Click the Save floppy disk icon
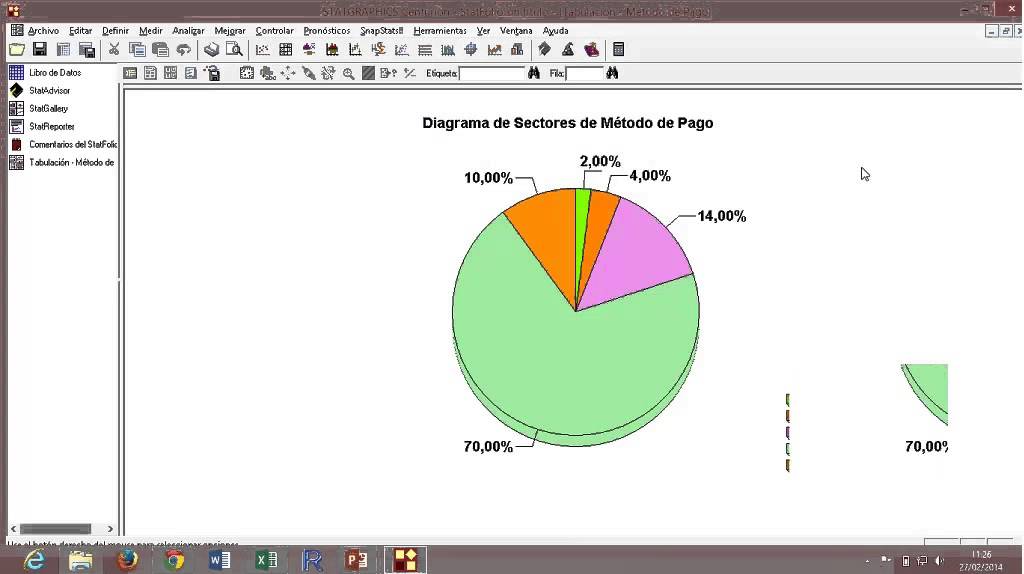Viewport: 1024px width, 574px height. (40, 50)
